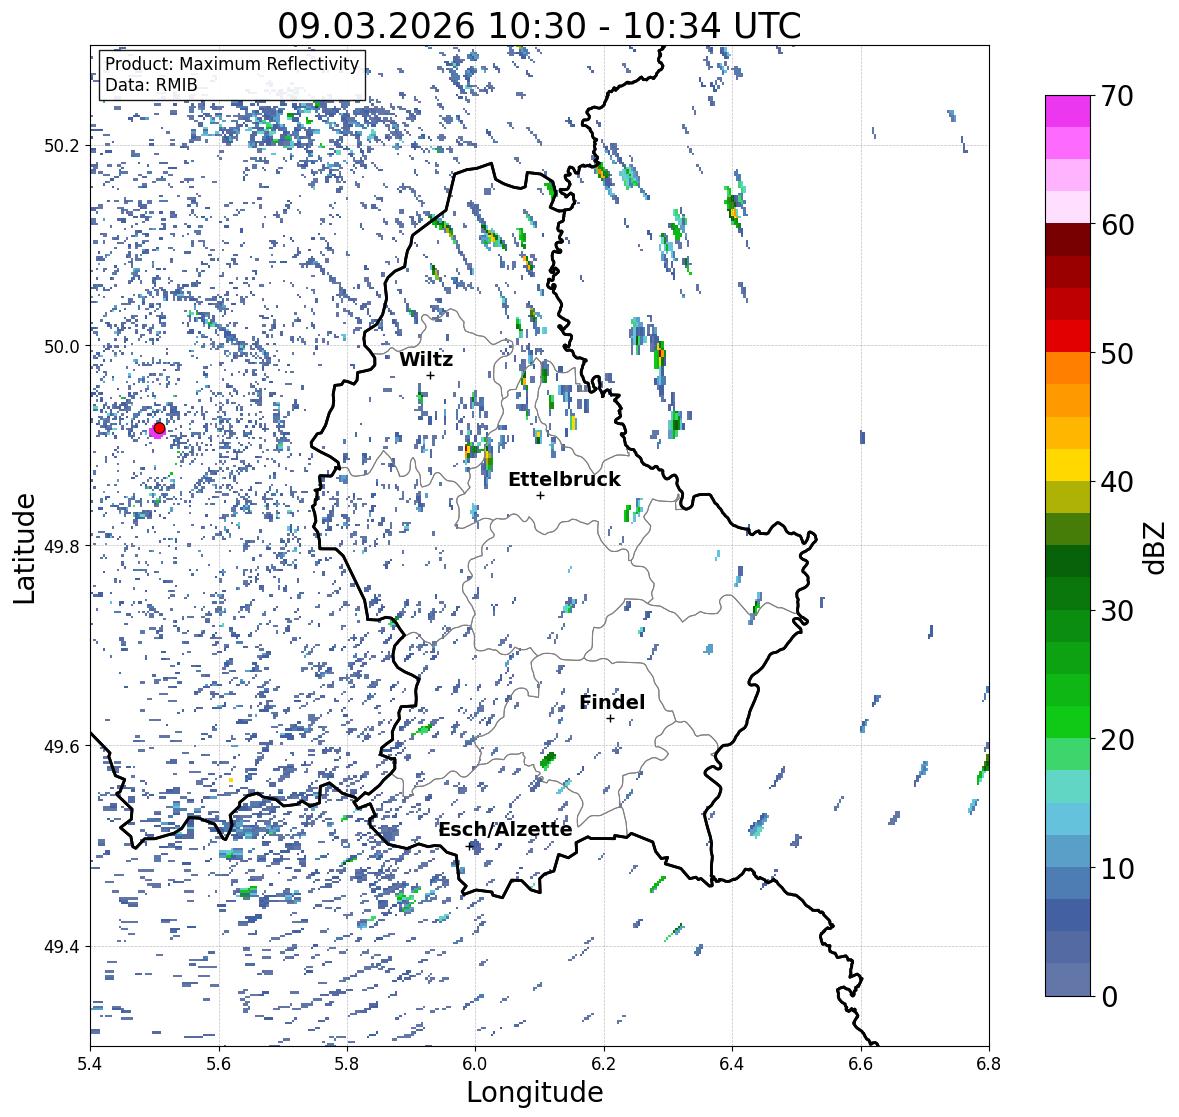The width and height of the screenshot is (1179, 1117).
Task: Click the 6.6 longitude tick label
Action: pos(860,1064)
